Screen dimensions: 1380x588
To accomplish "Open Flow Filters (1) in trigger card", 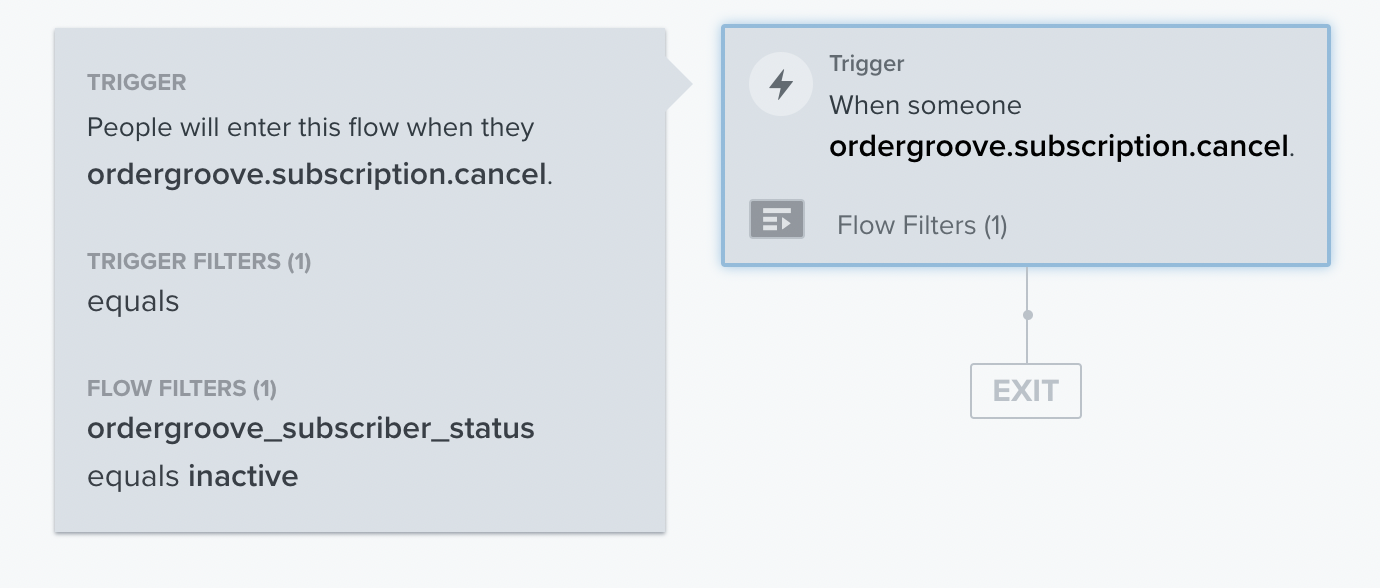I will (x=921, y=225).
